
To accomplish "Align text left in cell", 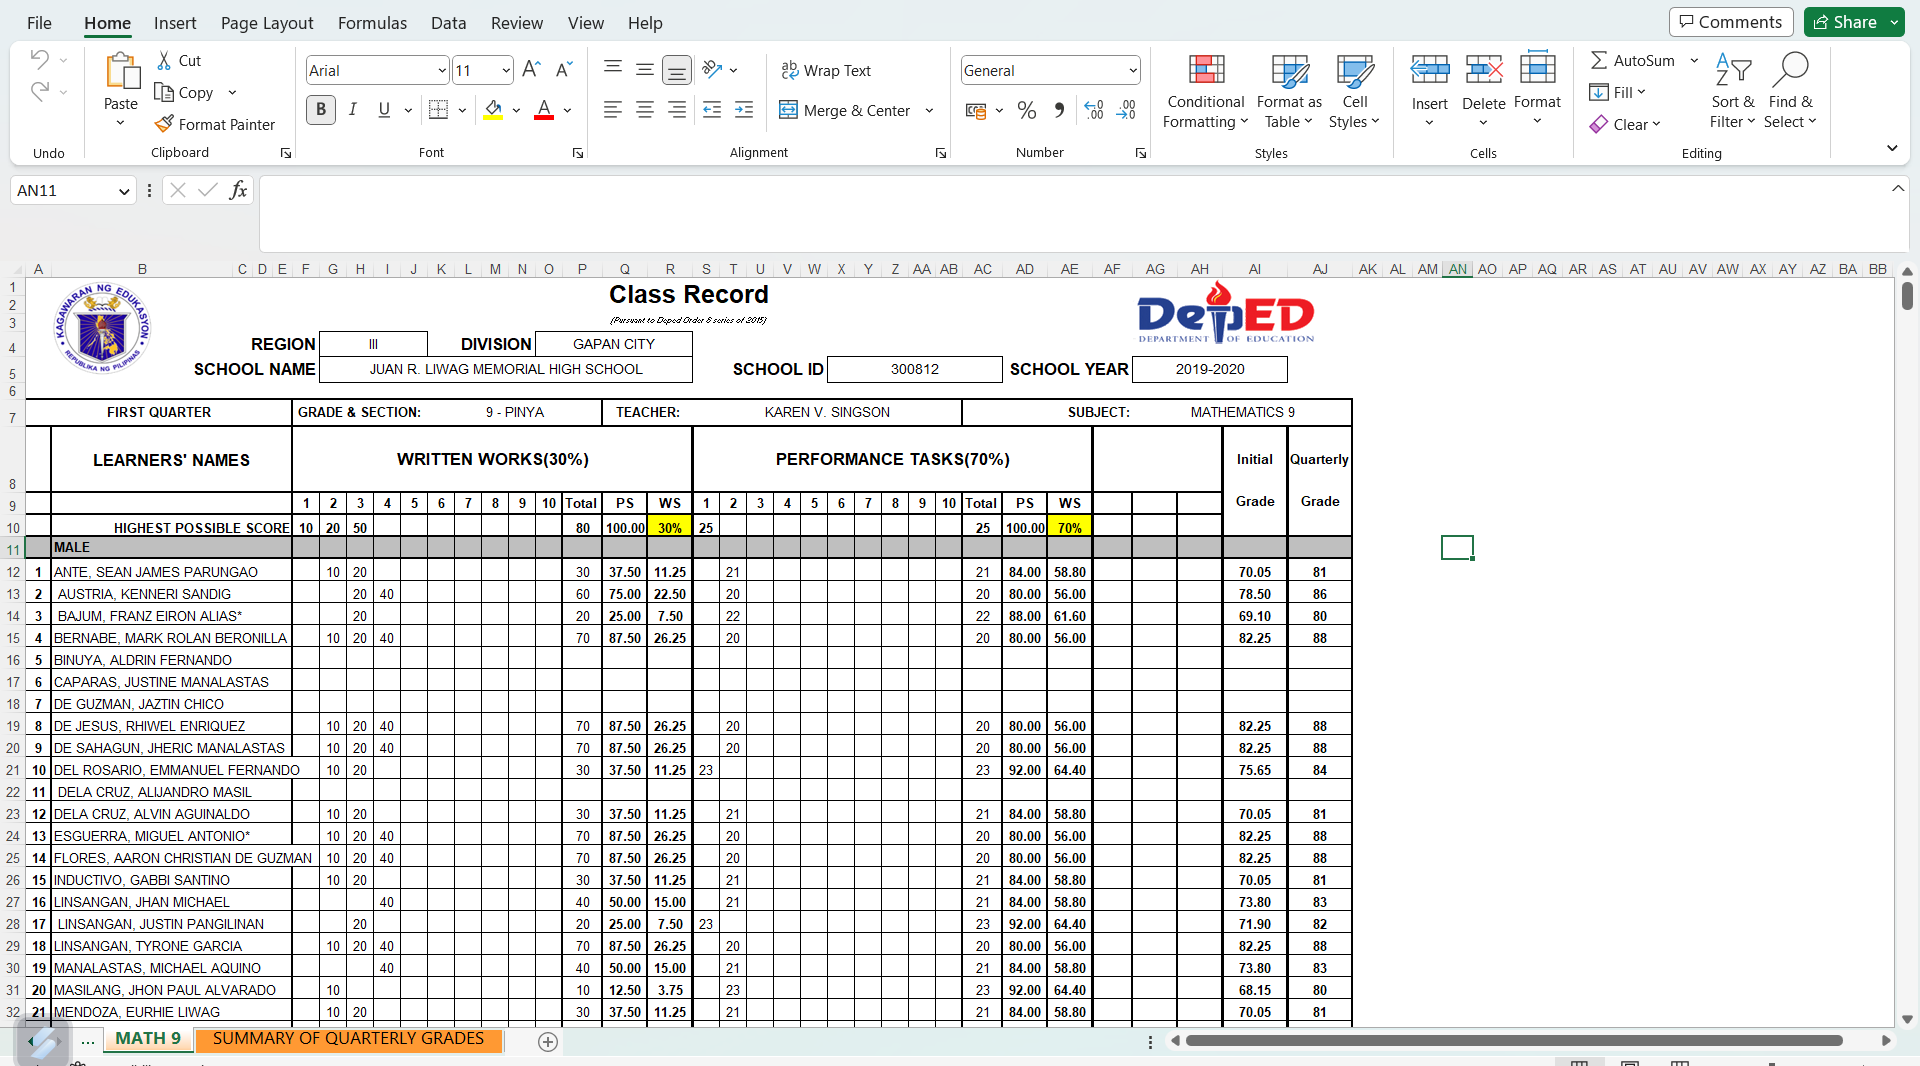I will point(613,110).
